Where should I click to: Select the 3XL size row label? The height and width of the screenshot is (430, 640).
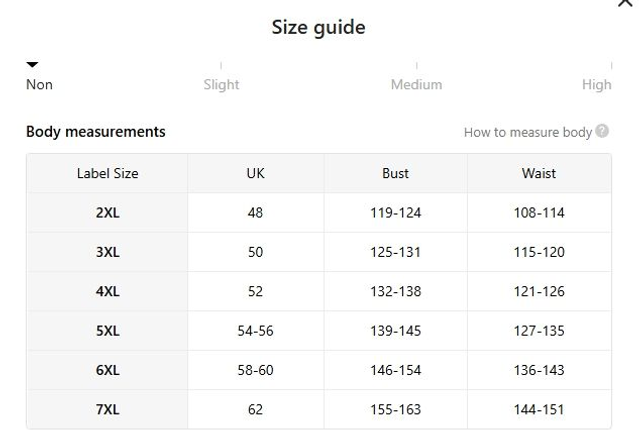107,252
